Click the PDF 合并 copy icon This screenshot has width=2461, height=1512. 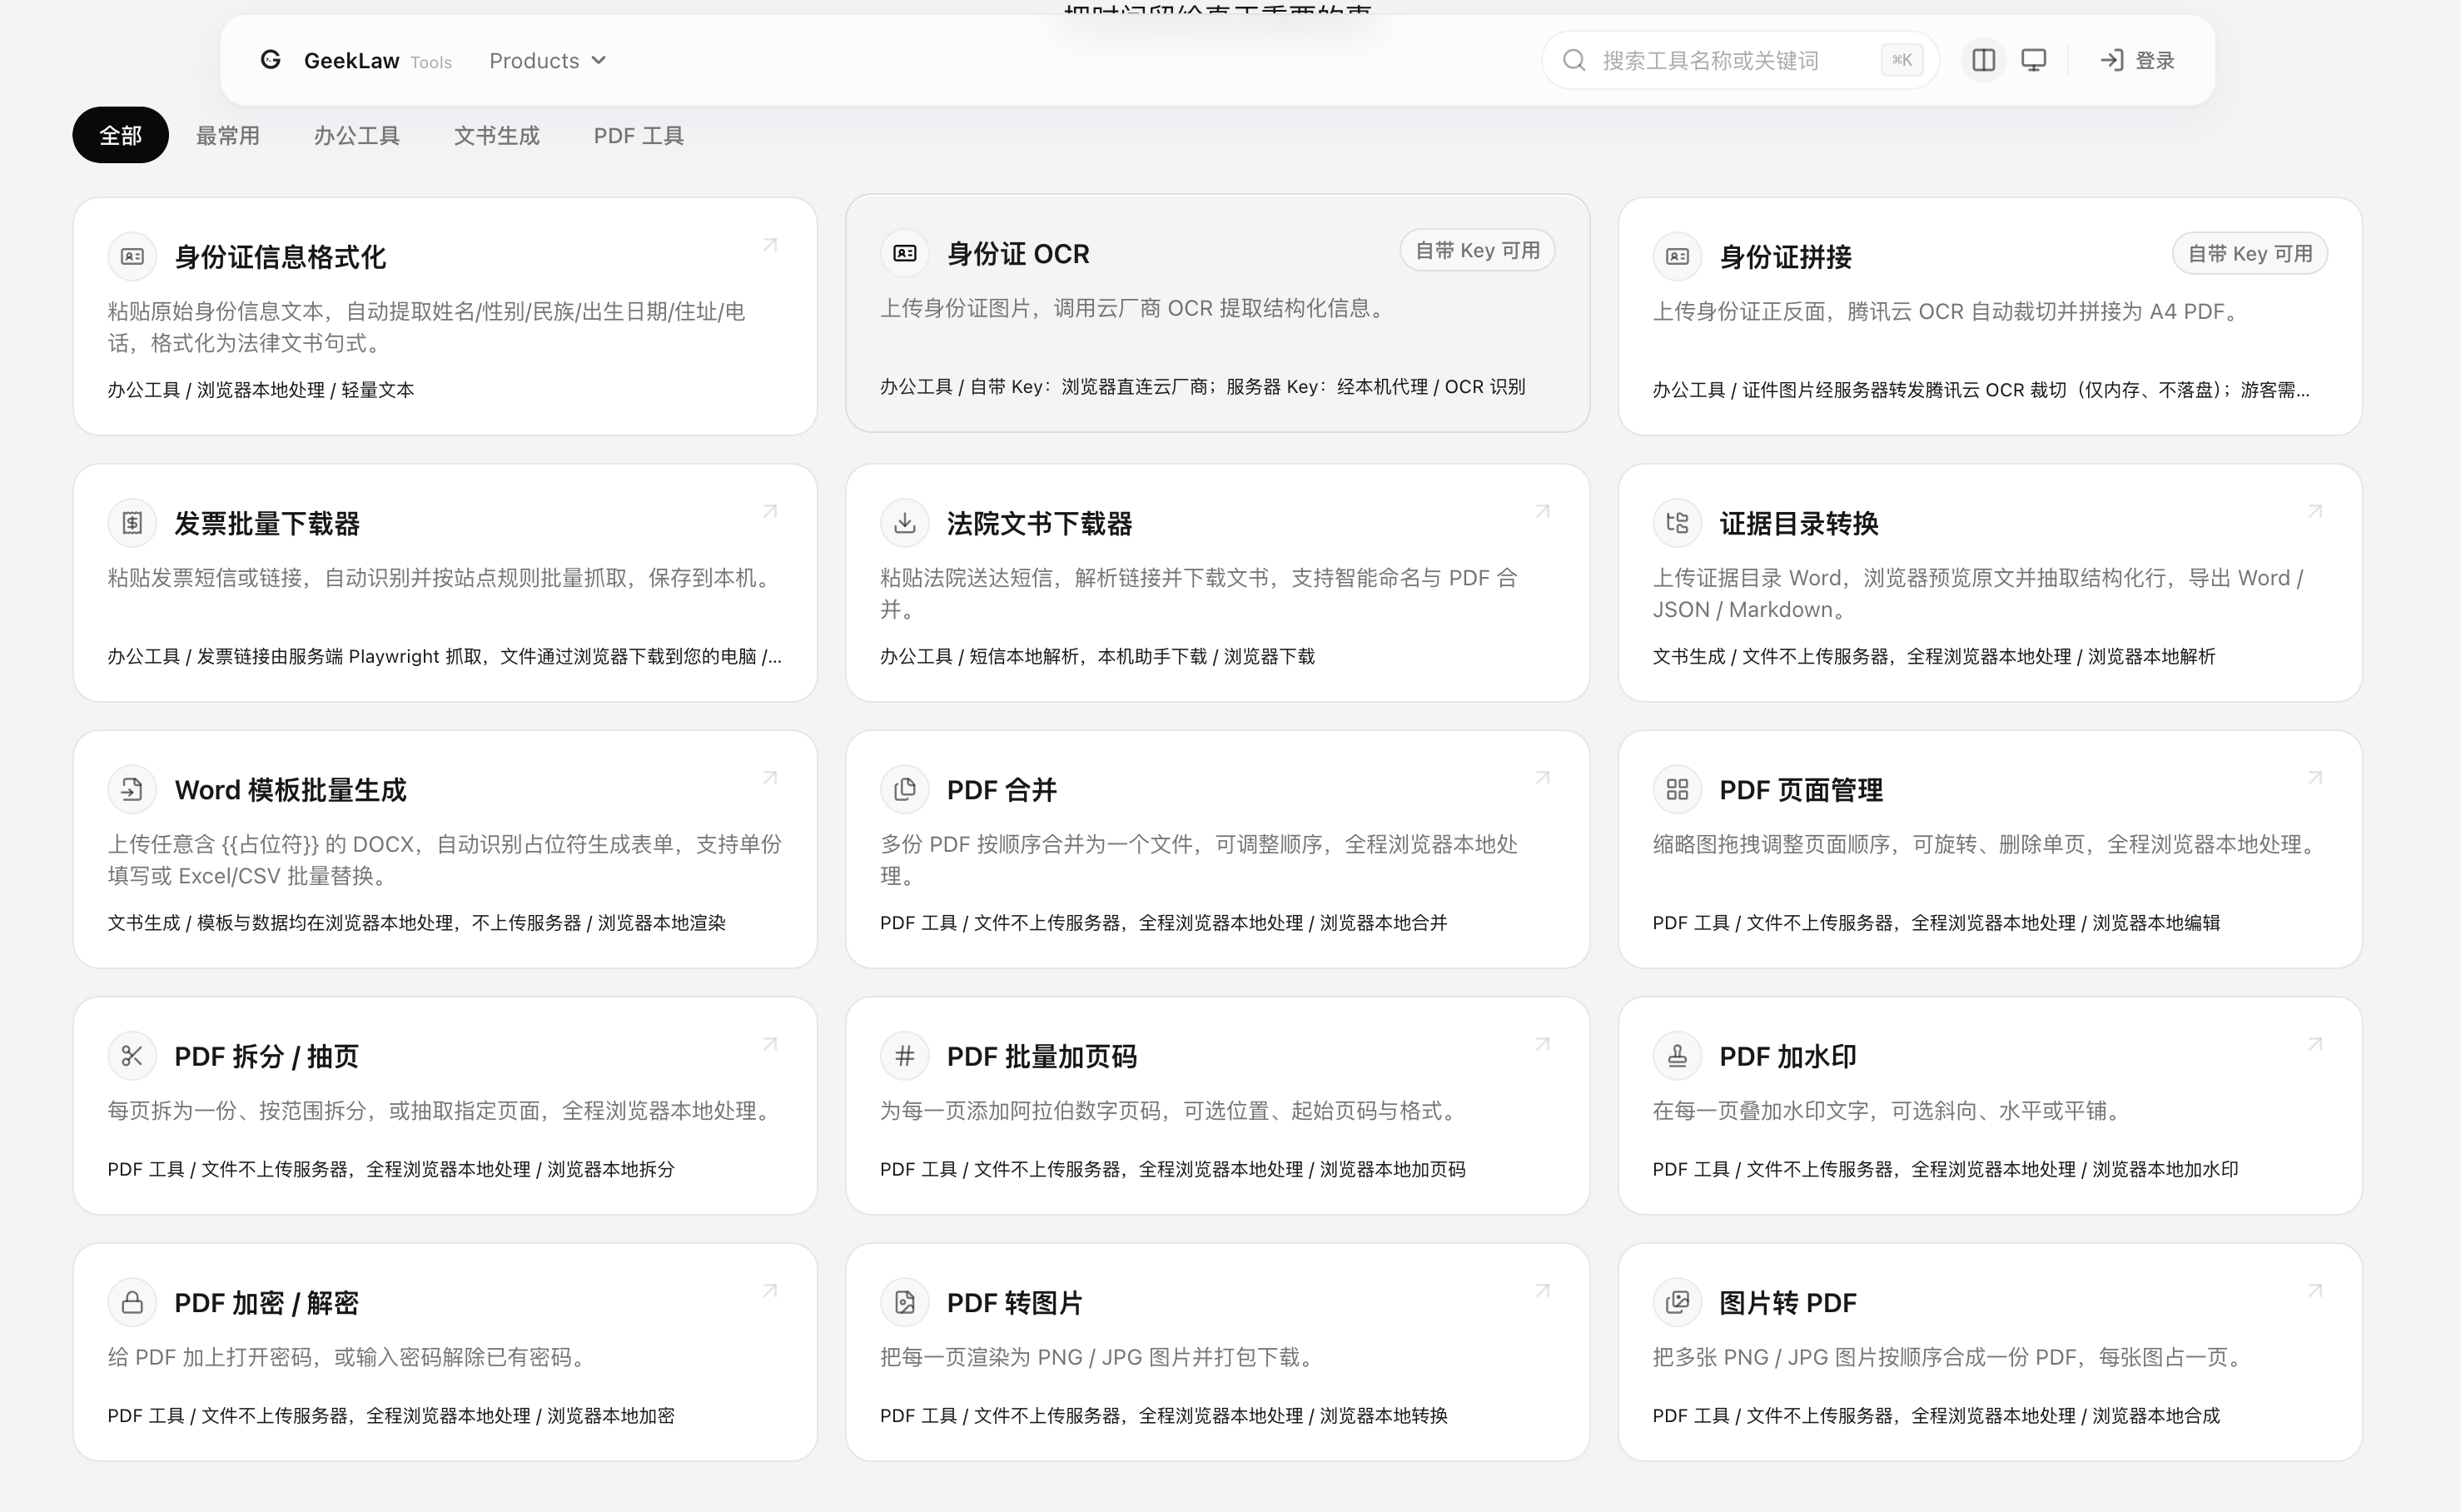coord(905,790)
